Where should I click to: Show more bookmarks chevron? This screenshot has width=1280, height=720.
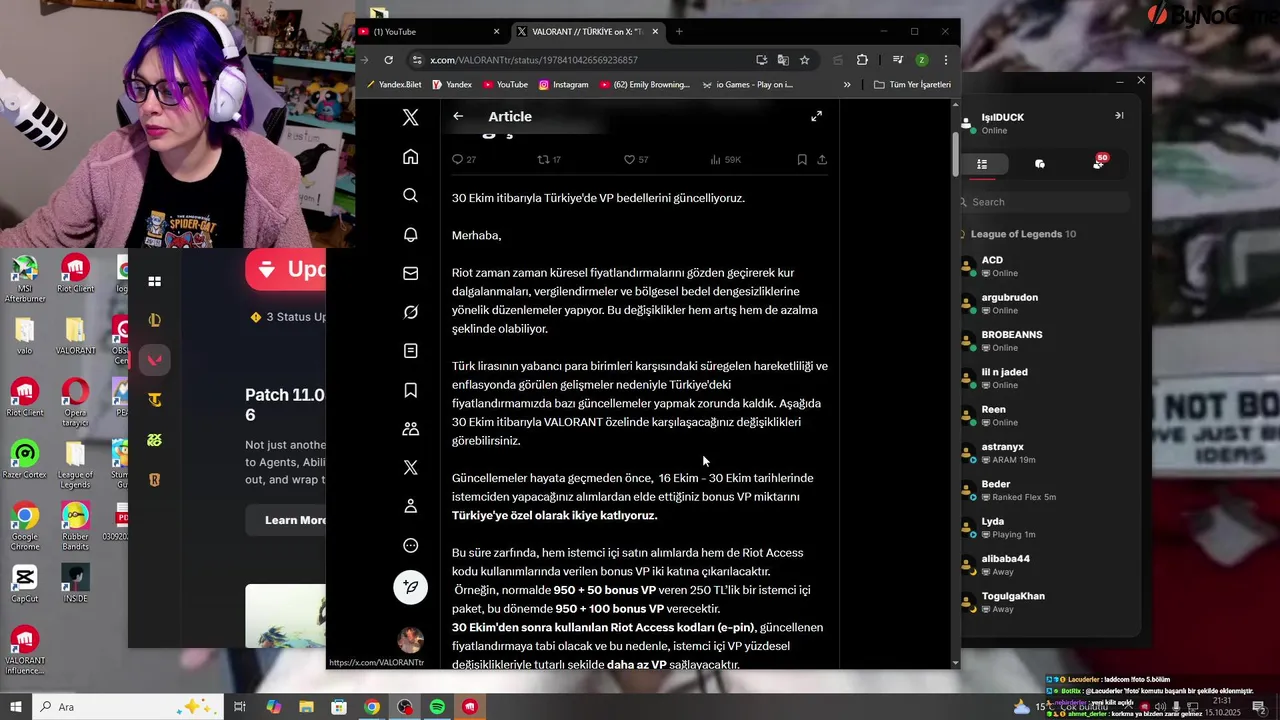(847, 85)
